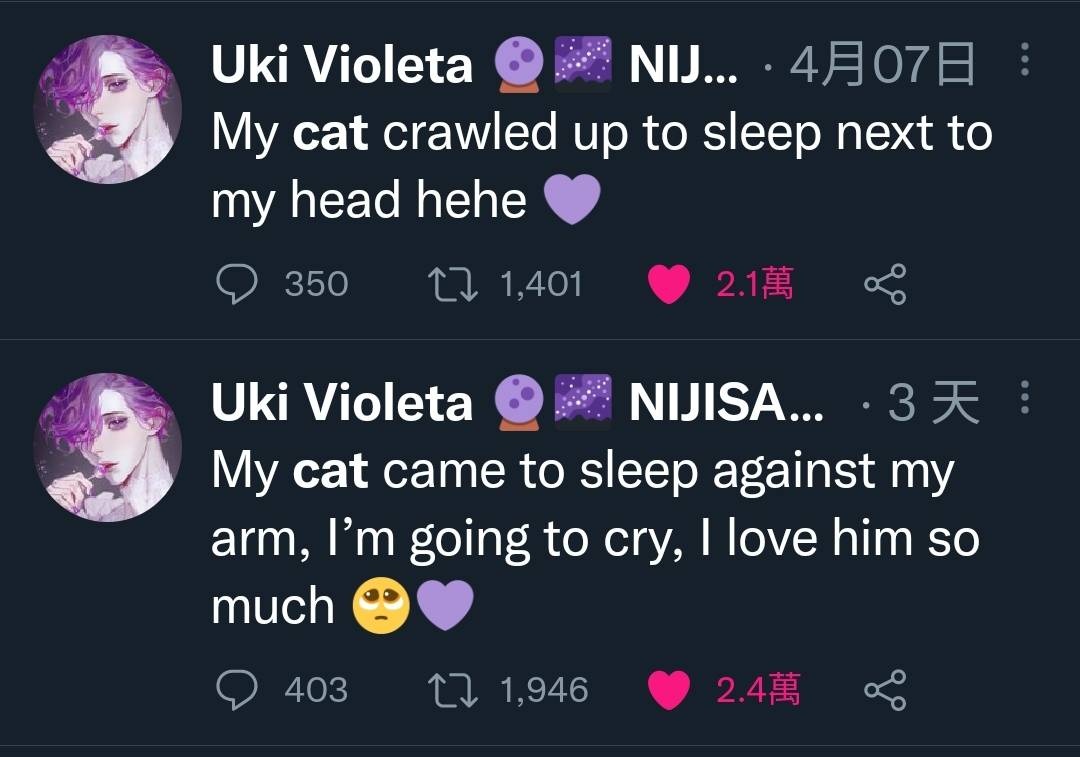Open replies on the first tweet
This screenshot has width=1080, height=757.
[237, 284]
